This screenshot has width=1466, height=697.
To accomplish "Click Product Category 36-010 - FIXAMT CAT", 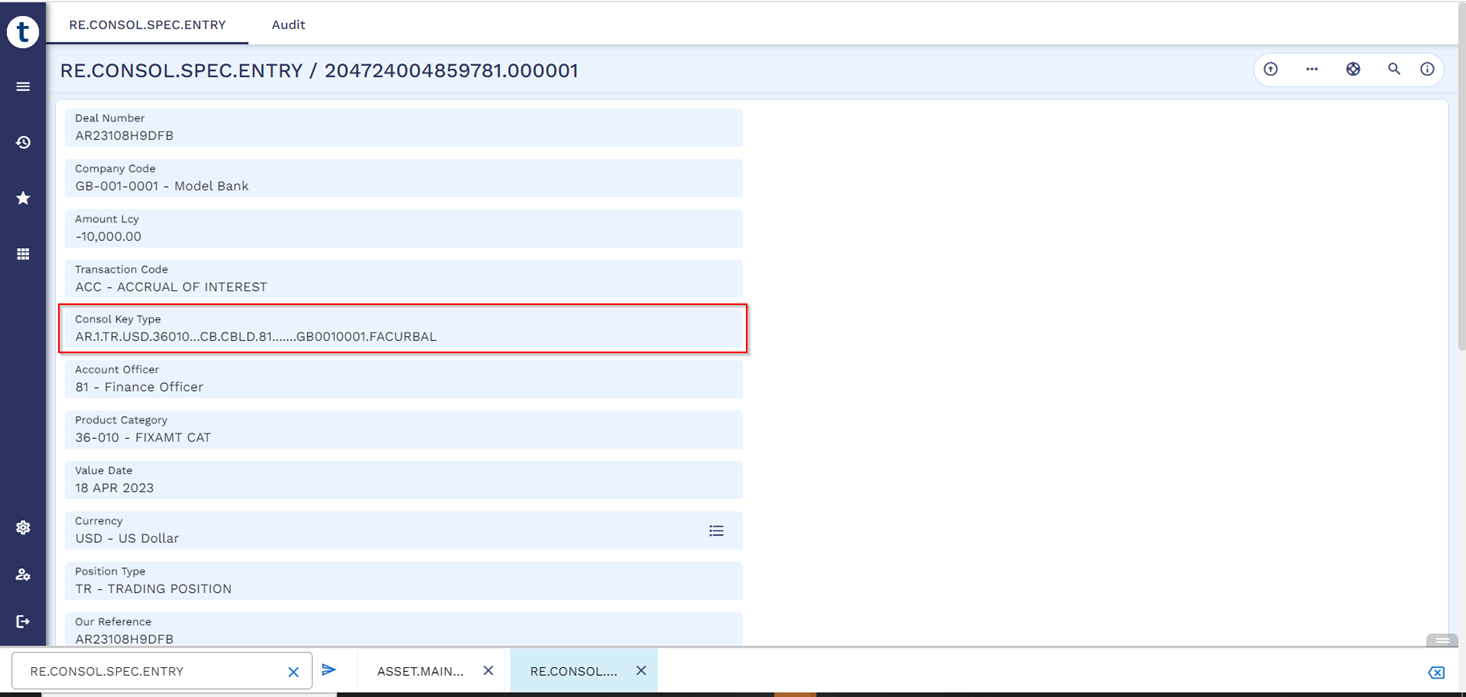I will click(143, 437).
